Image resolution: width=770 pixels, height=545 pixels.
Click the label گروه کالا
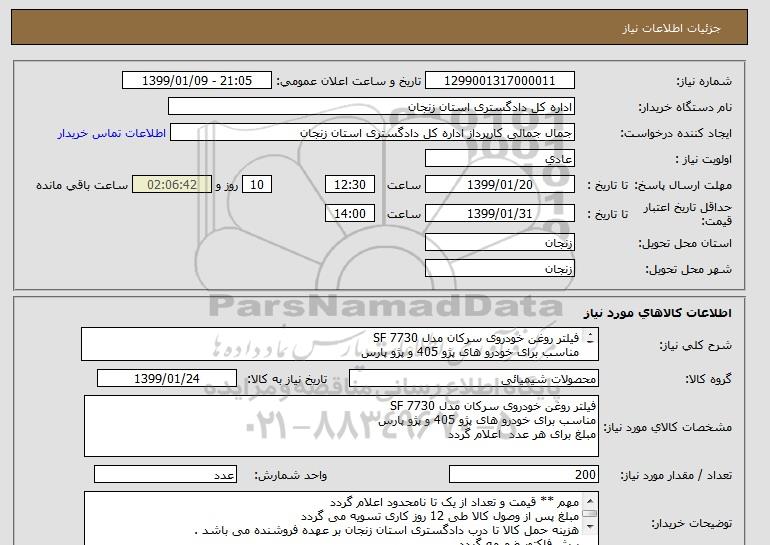709,379
